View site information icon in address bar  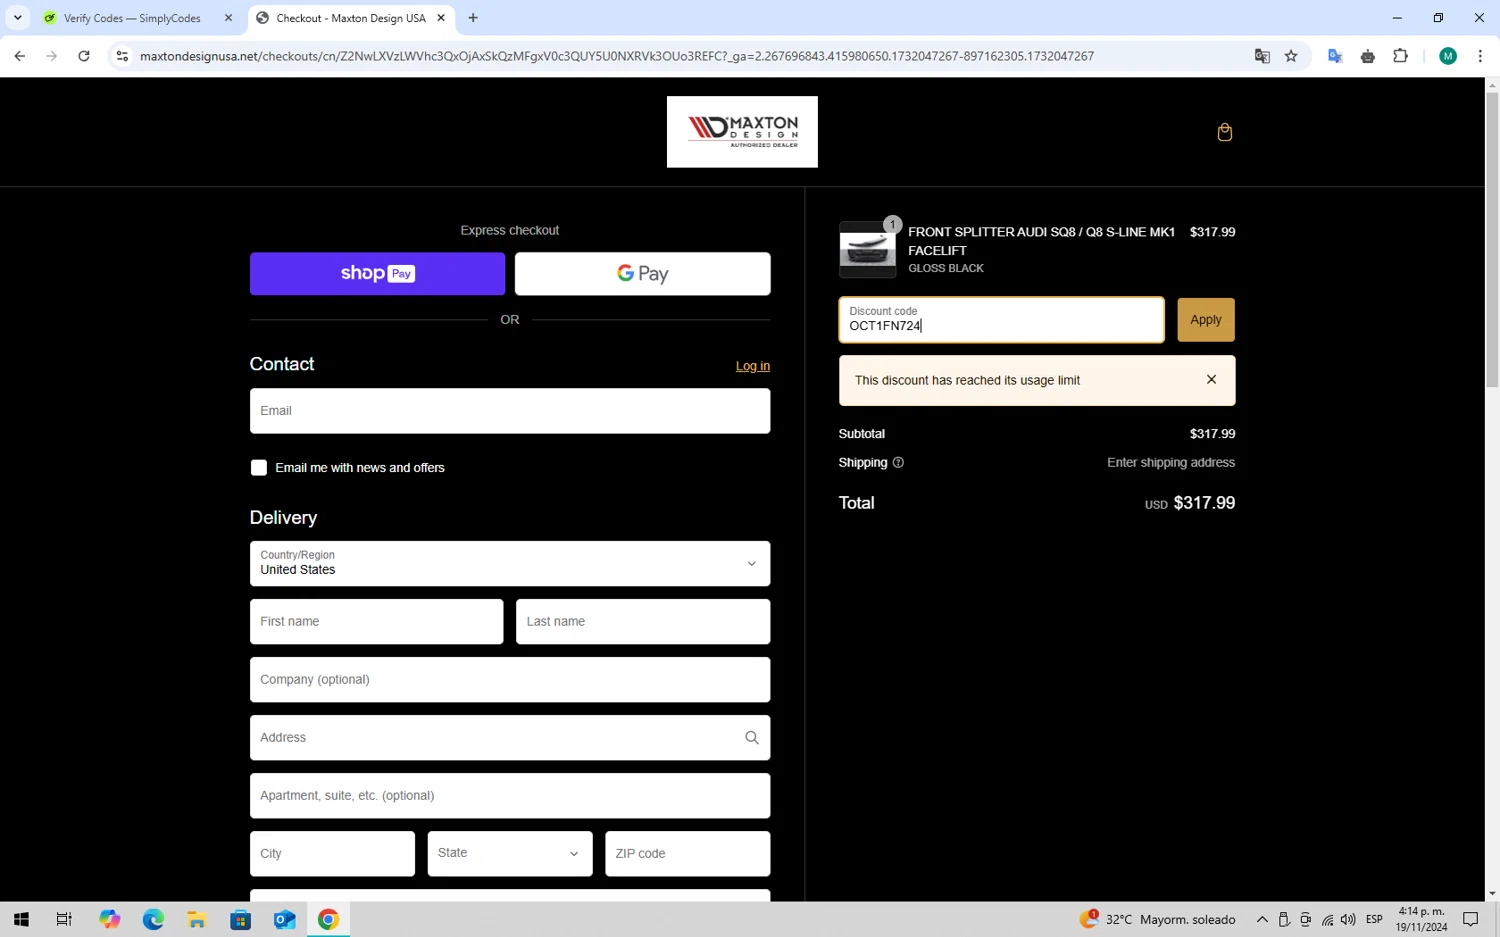pyautogui.click(x=122, y=56)
